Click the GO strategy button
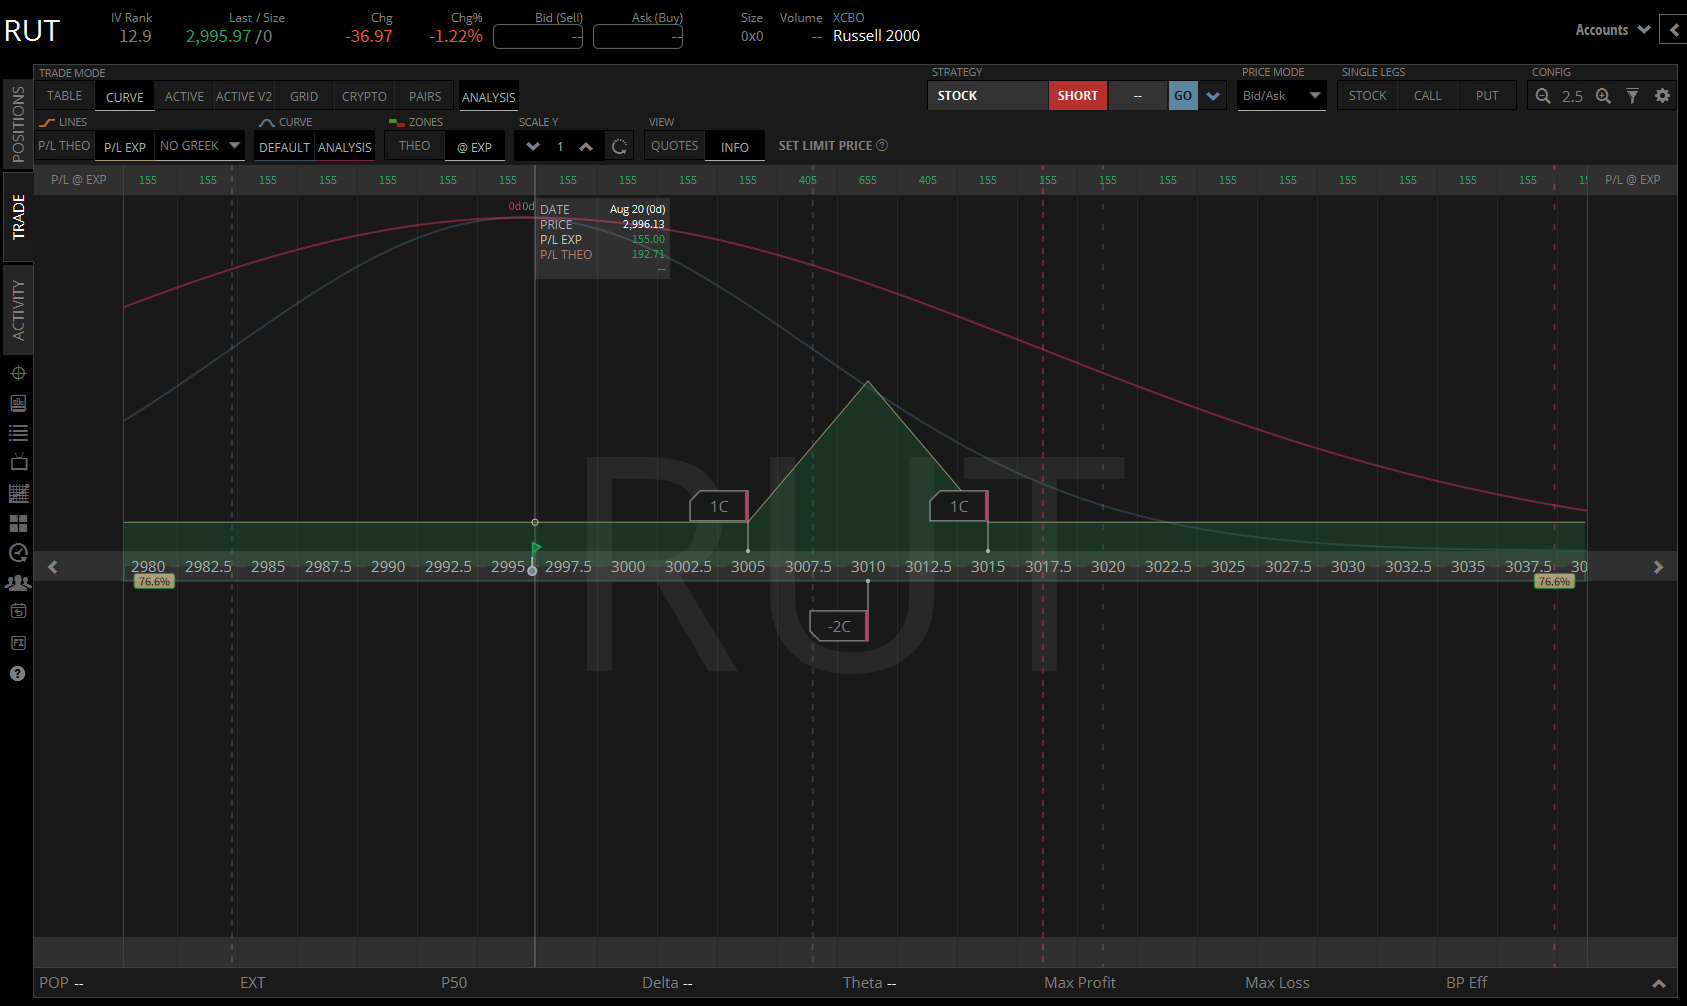Screen dimensions: 1687x1006 pyautogui.click(x=1183, y=96)
